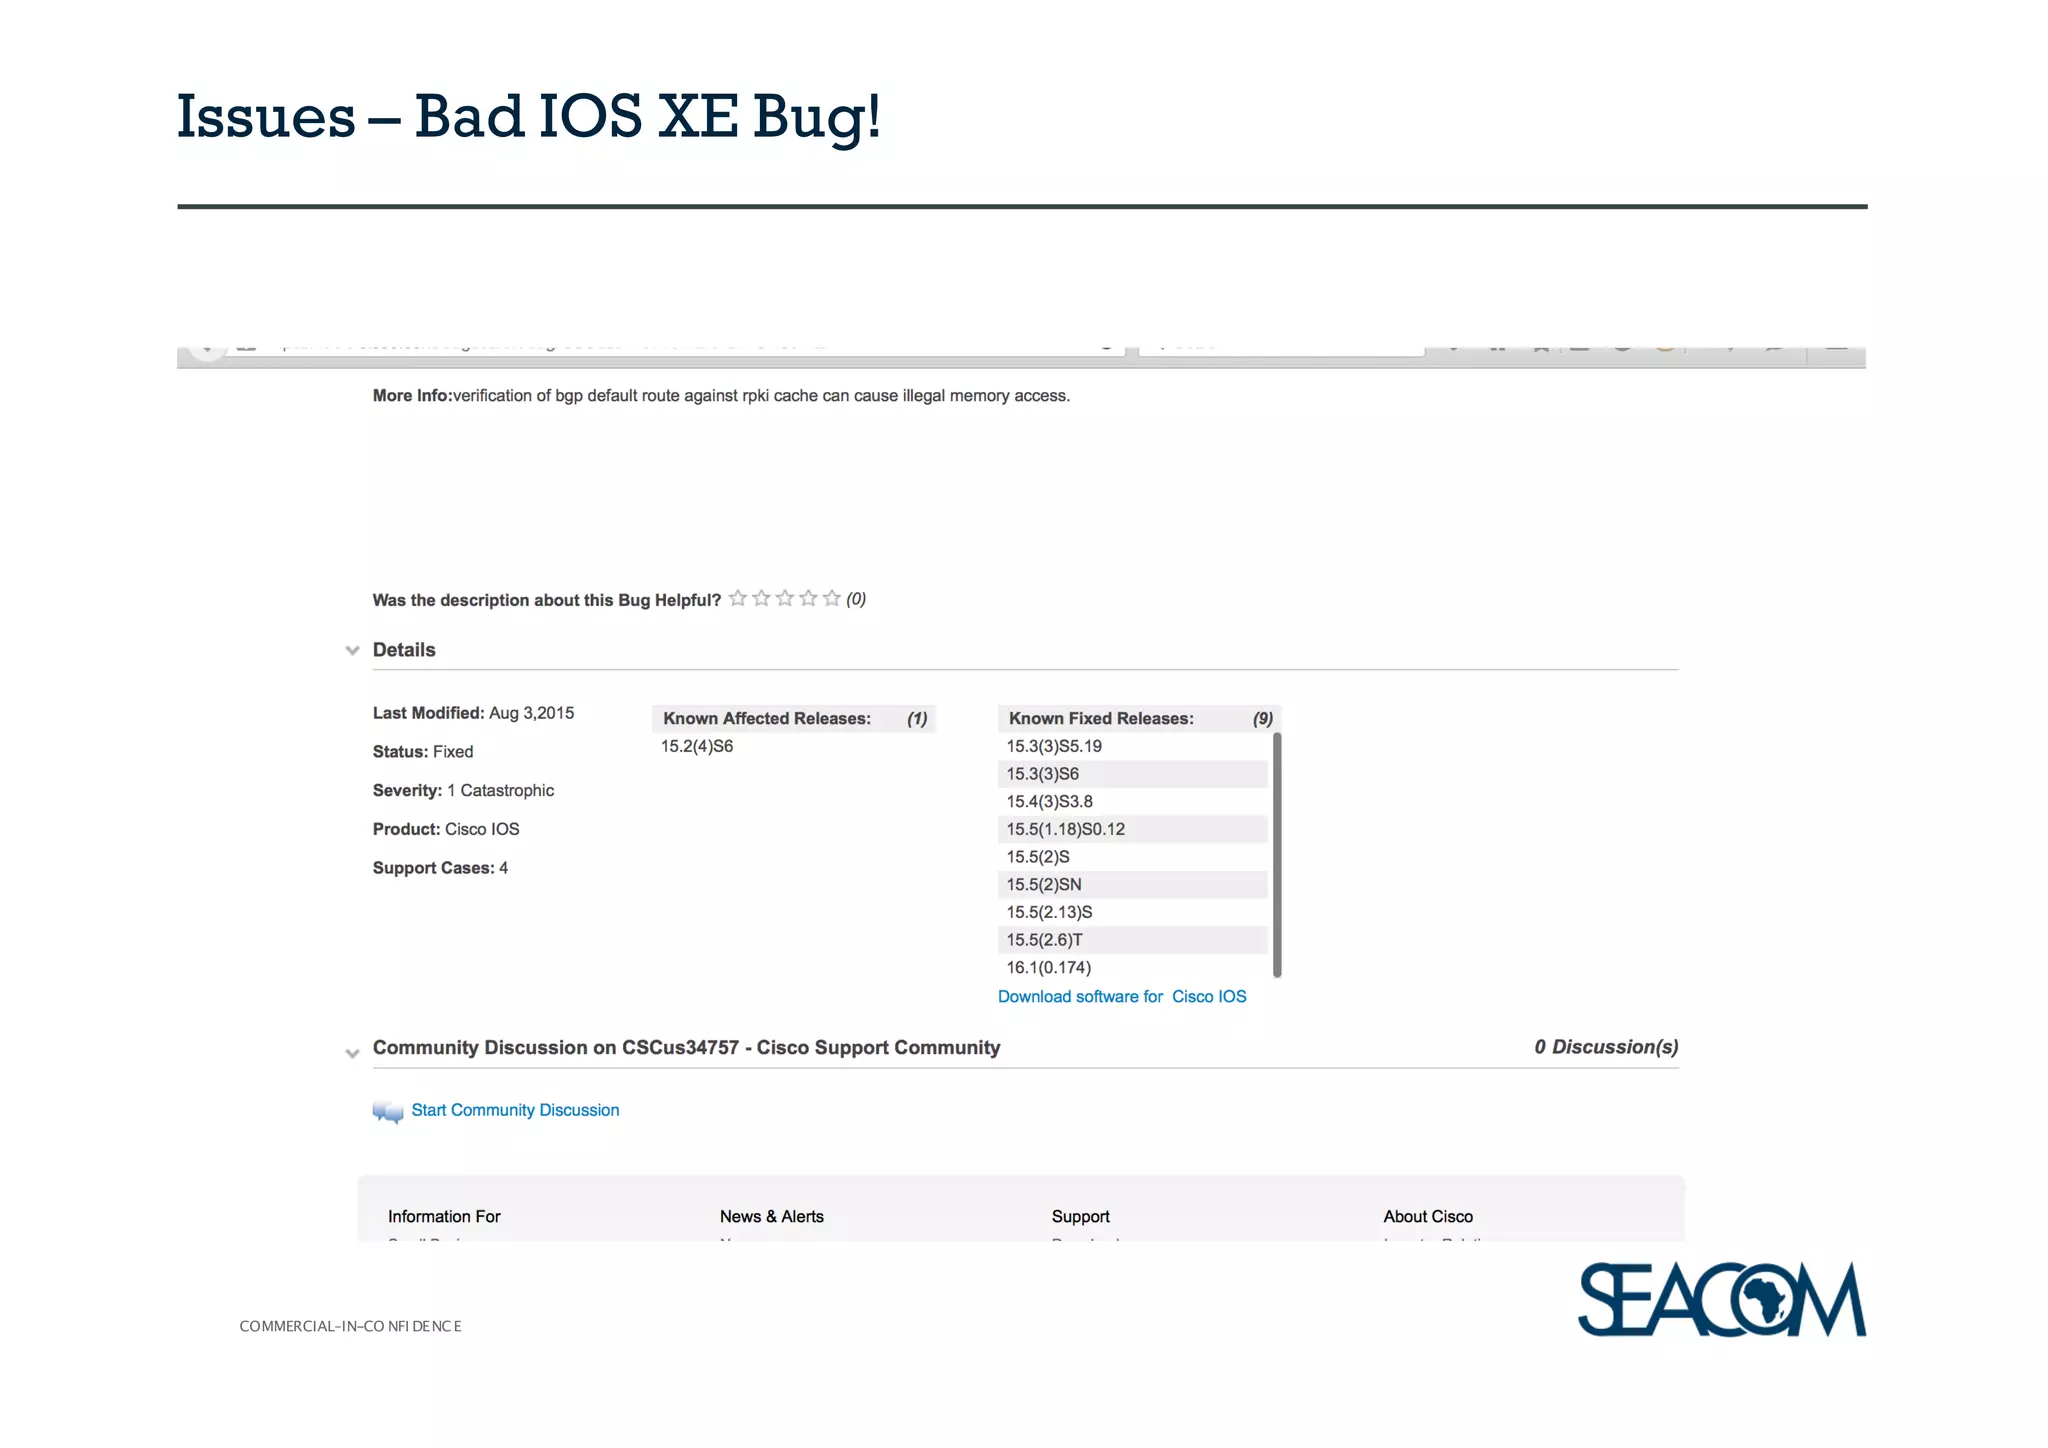Select fixed release 15.5(2.6)T
The height and width of the screenshot is (1448, 2048).
coord(1133,940)
